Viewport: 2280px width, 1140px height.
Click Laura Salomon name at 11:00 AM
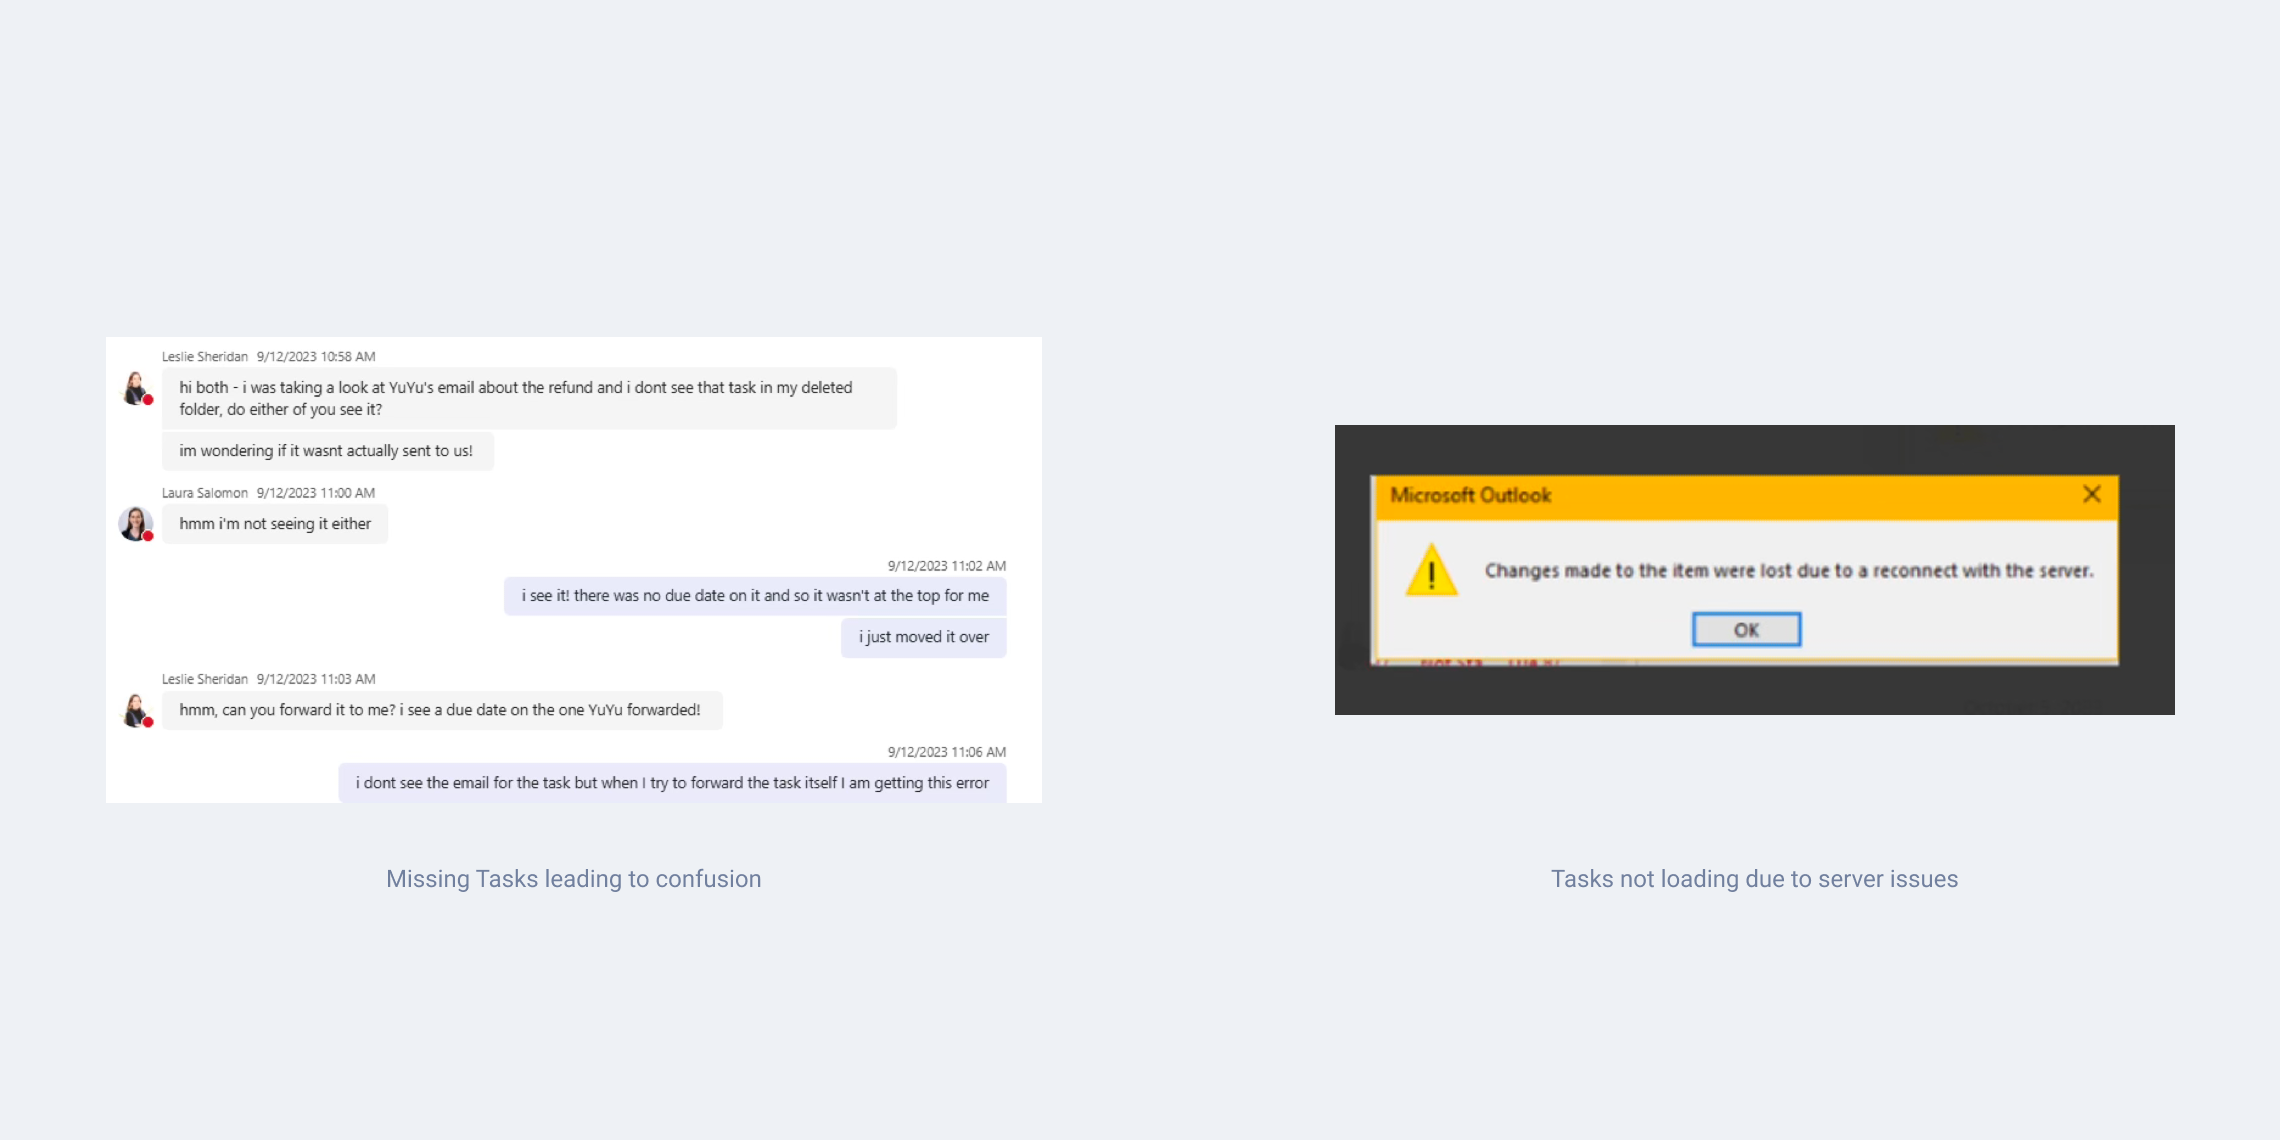click(x=205, y=493)
